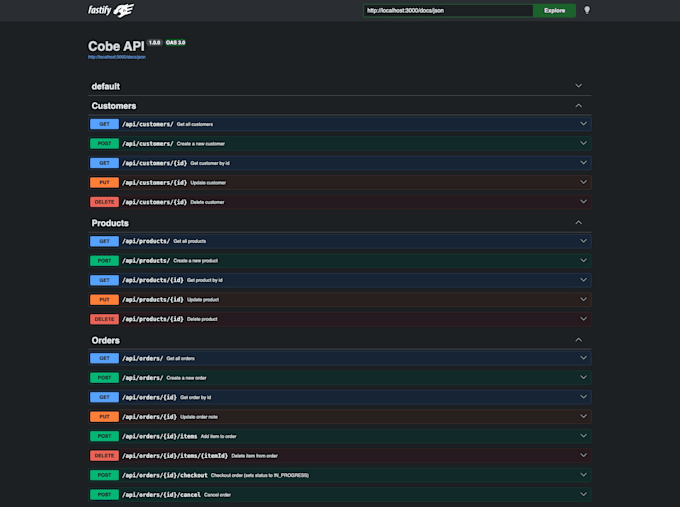
Task: Click the OAS 3.0 badge
Action: [x=176, y=43]
